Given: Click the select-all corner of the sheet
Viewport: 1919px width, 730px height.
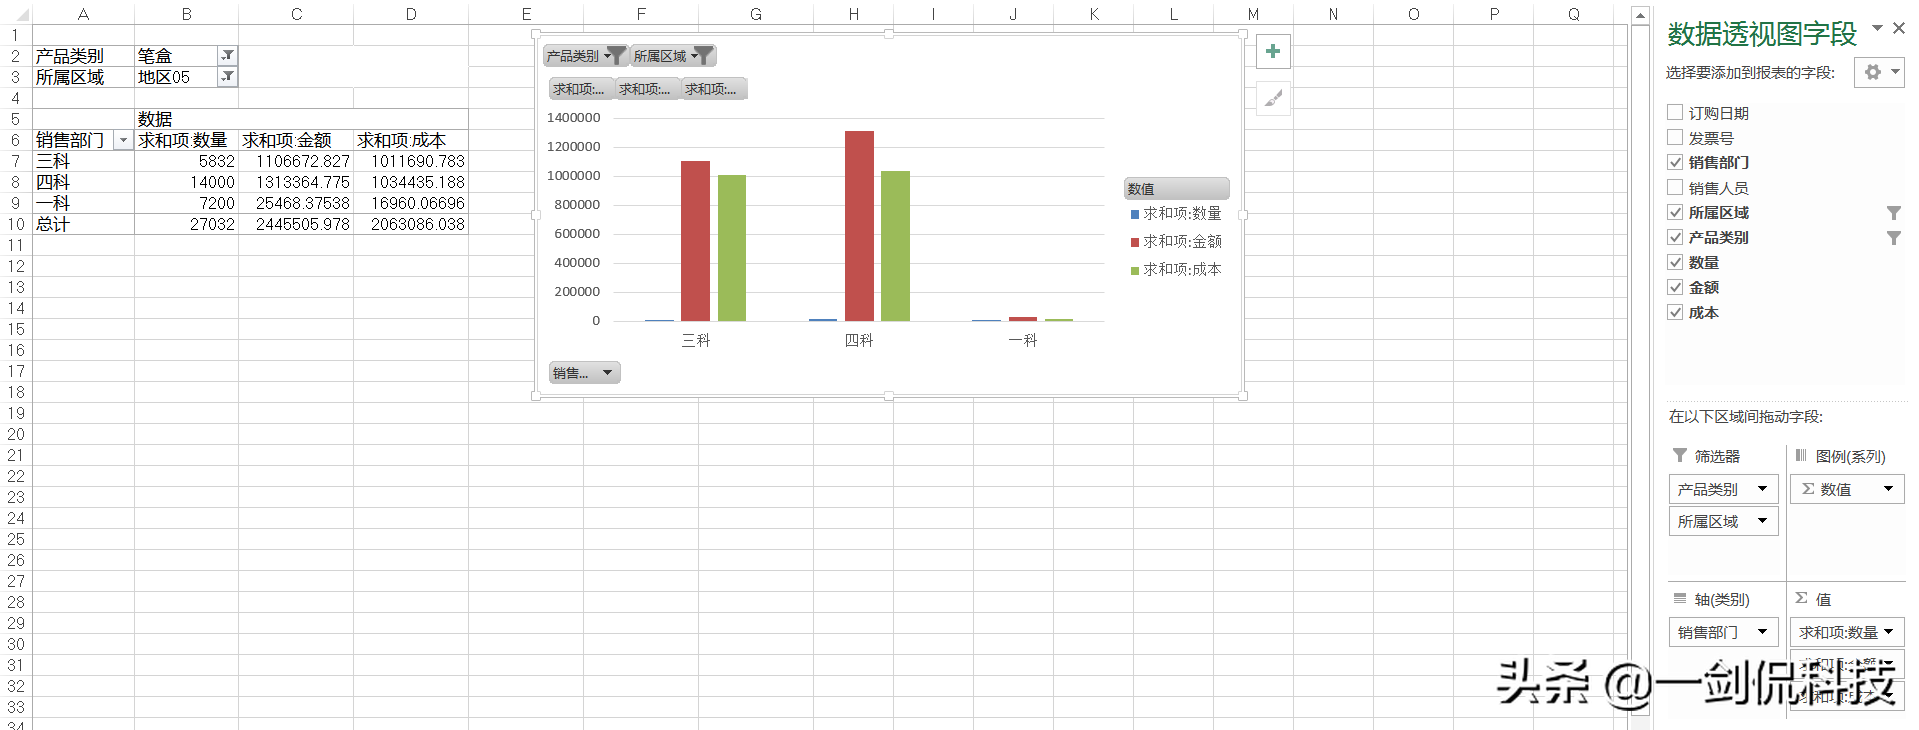Looking at the screenshot, I should pos(15,14).
